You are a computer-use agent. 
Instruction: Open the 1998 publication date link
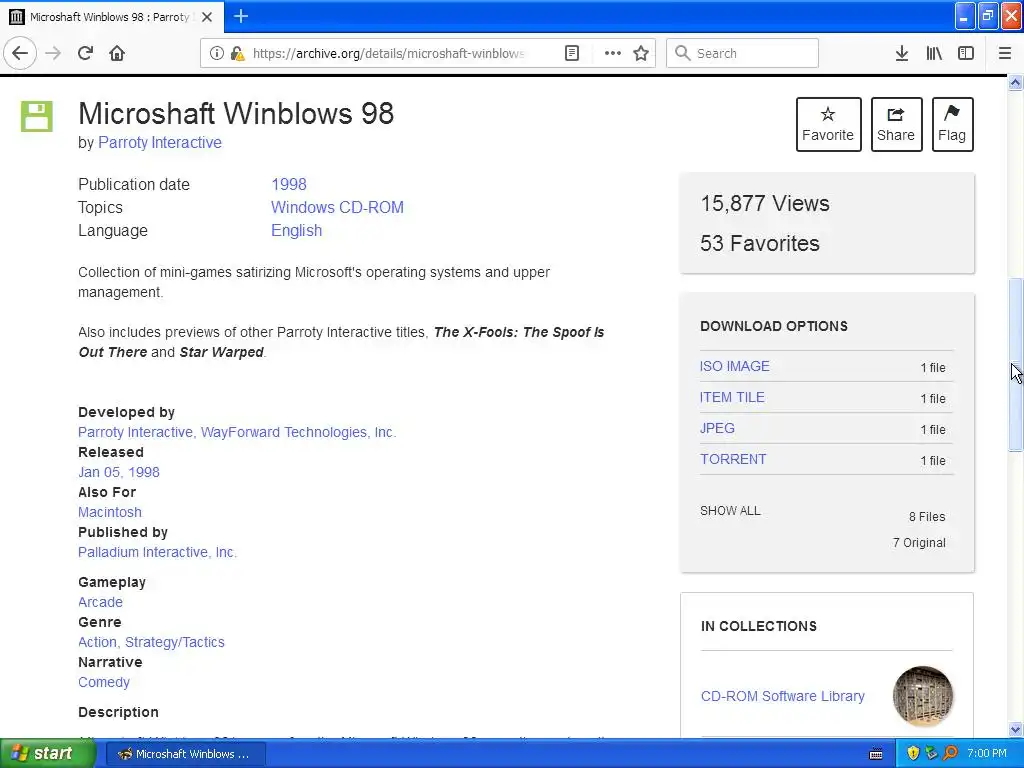tap(289, 184)
